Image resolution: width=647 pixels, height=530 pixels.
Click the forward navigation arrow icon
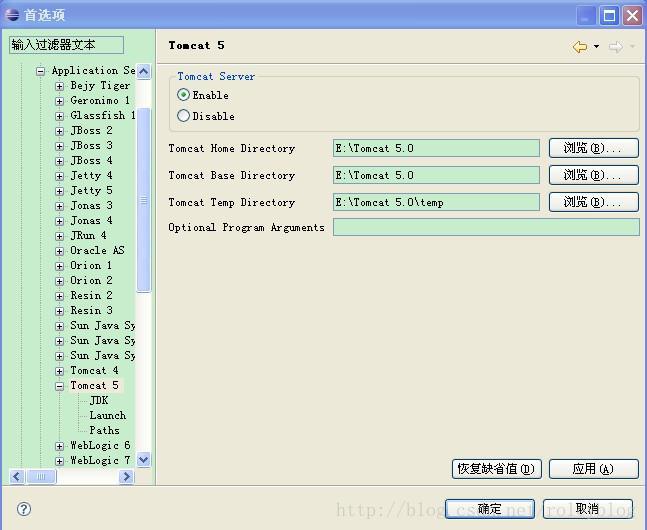tap(615, 47)
